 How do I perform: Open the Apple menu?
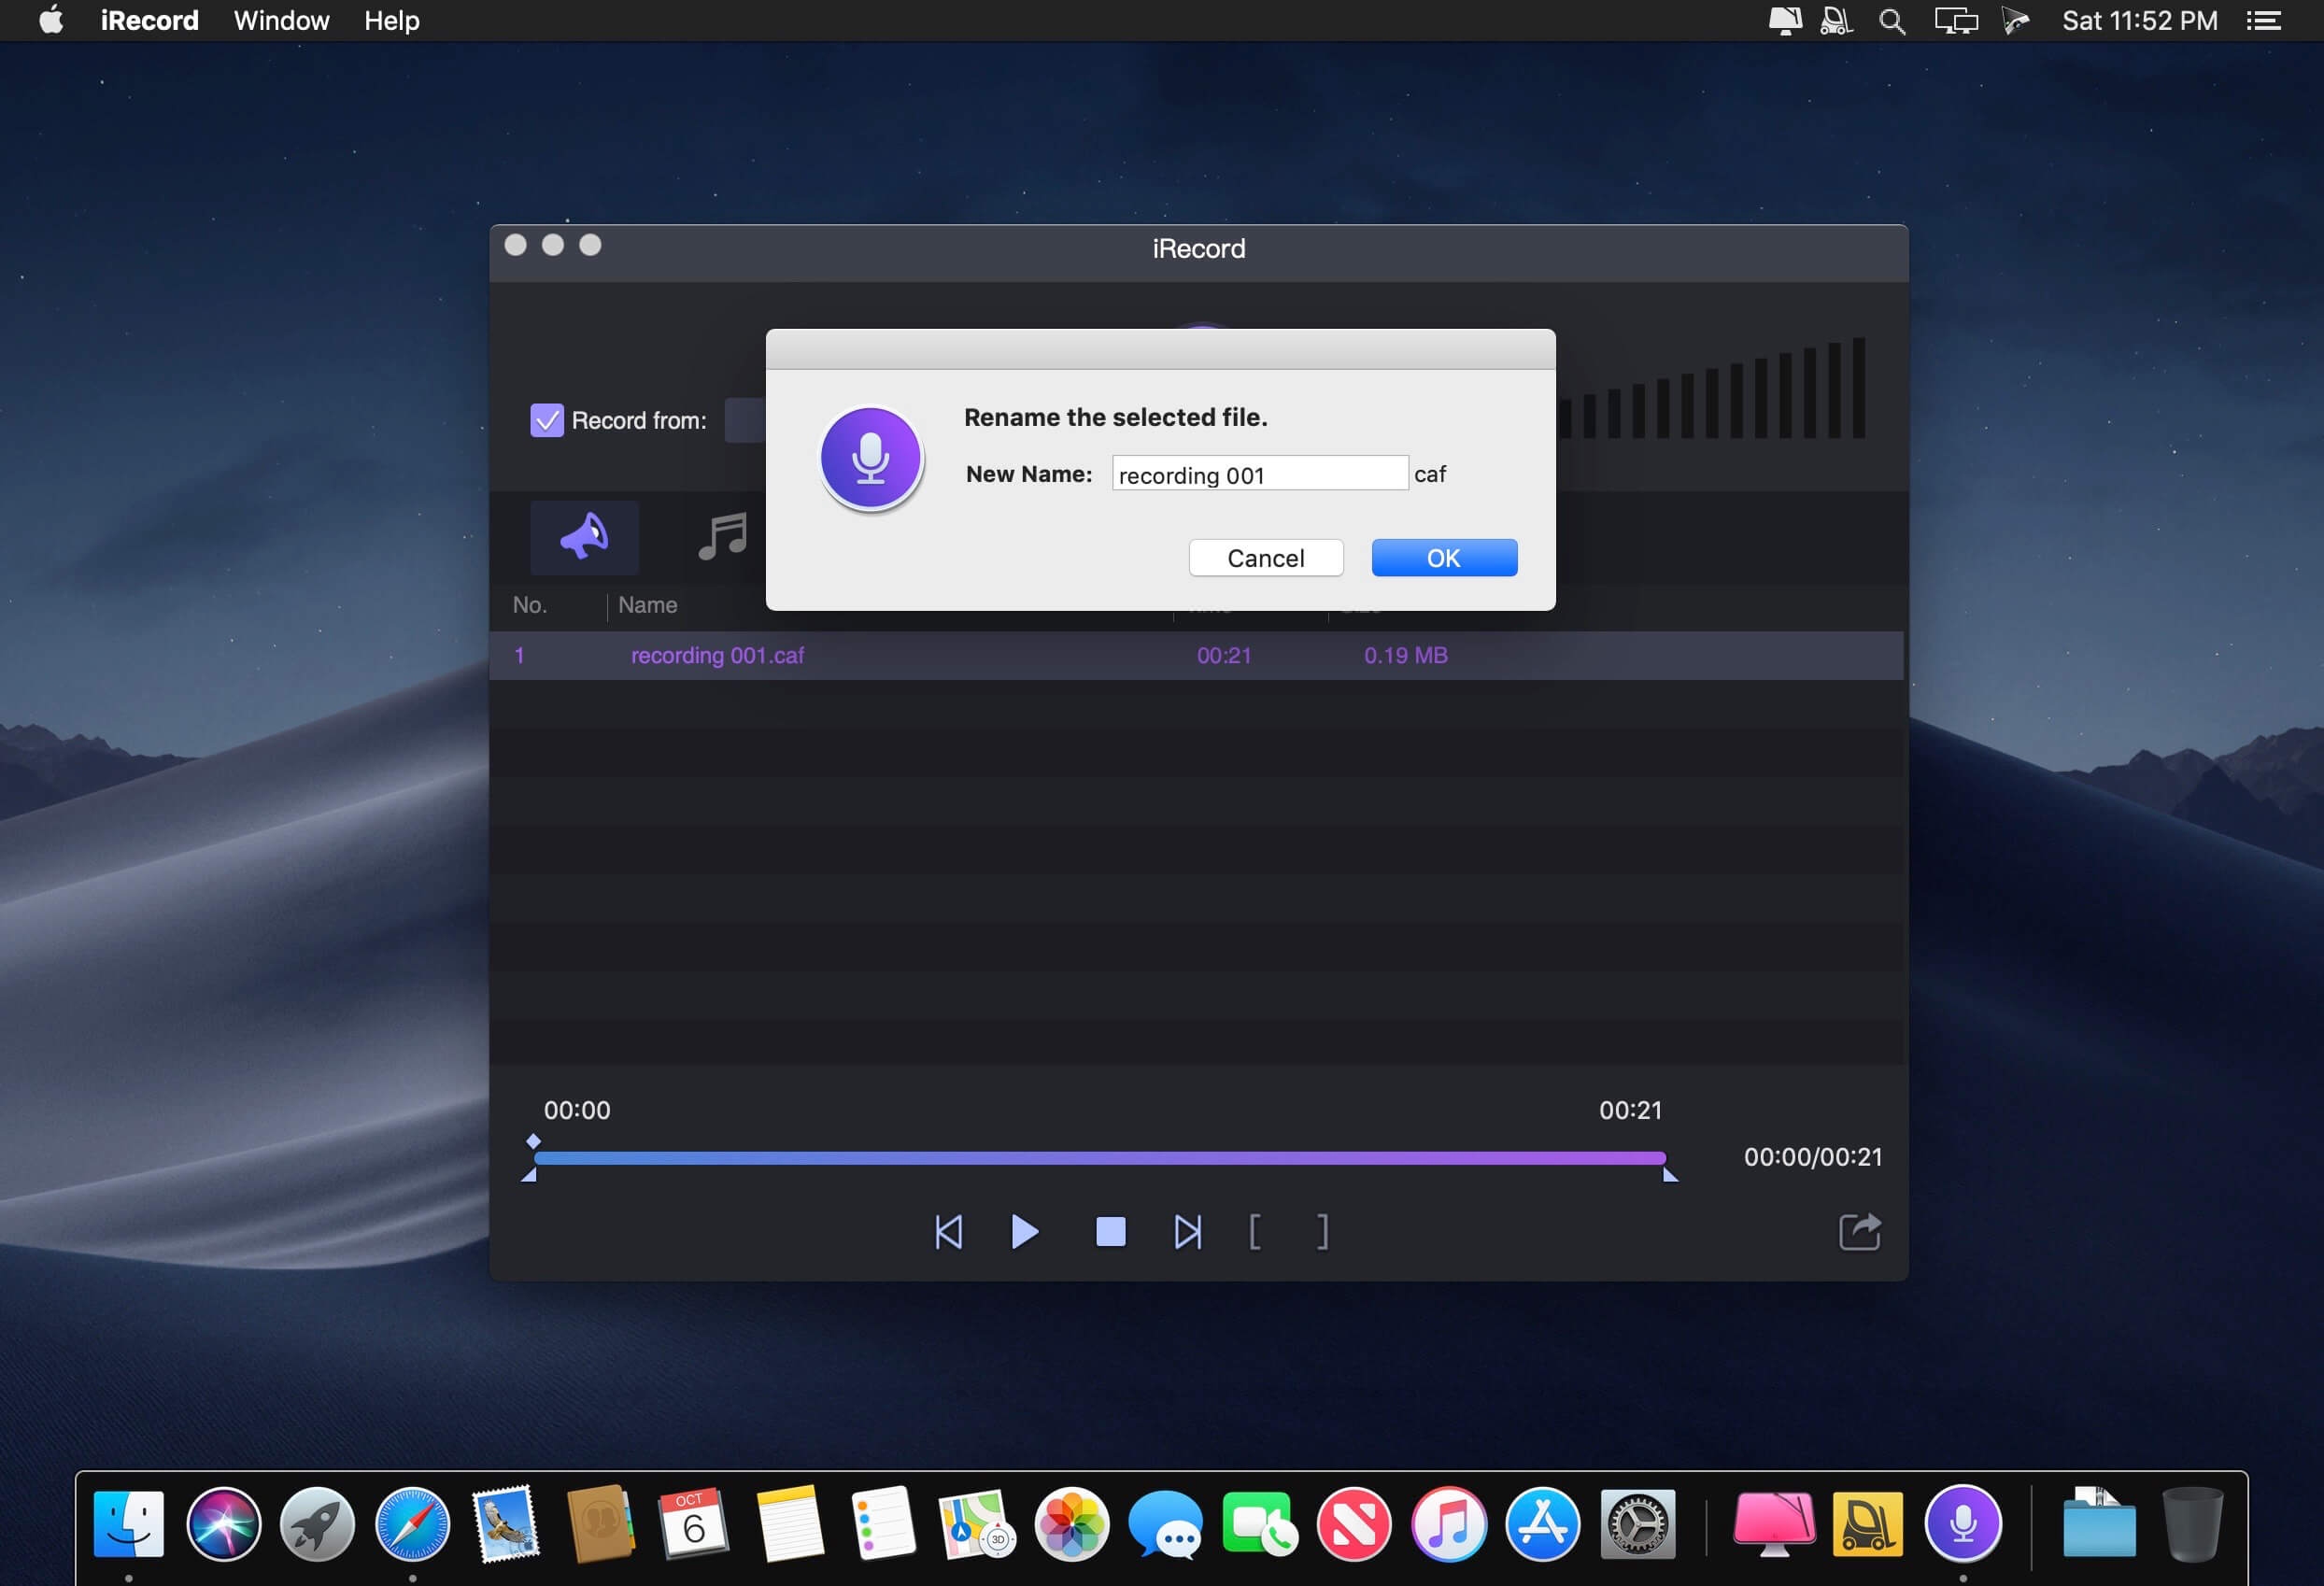[51, 20]
